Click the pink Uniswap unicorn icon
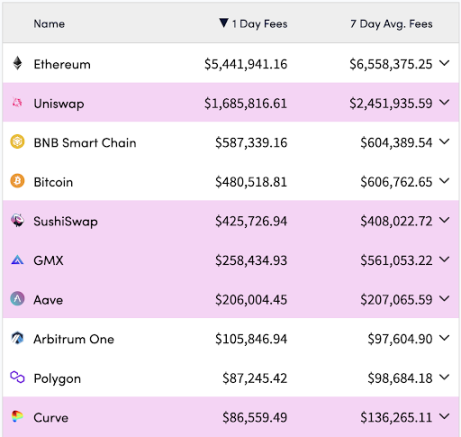Viewport: 461px width, 437px height. tap(17, 103)
